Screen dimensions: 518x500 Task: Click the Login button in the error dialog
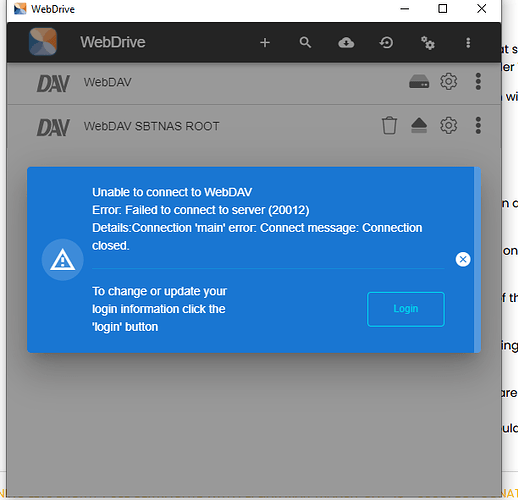pyautogui.click(x=406, y=309)
